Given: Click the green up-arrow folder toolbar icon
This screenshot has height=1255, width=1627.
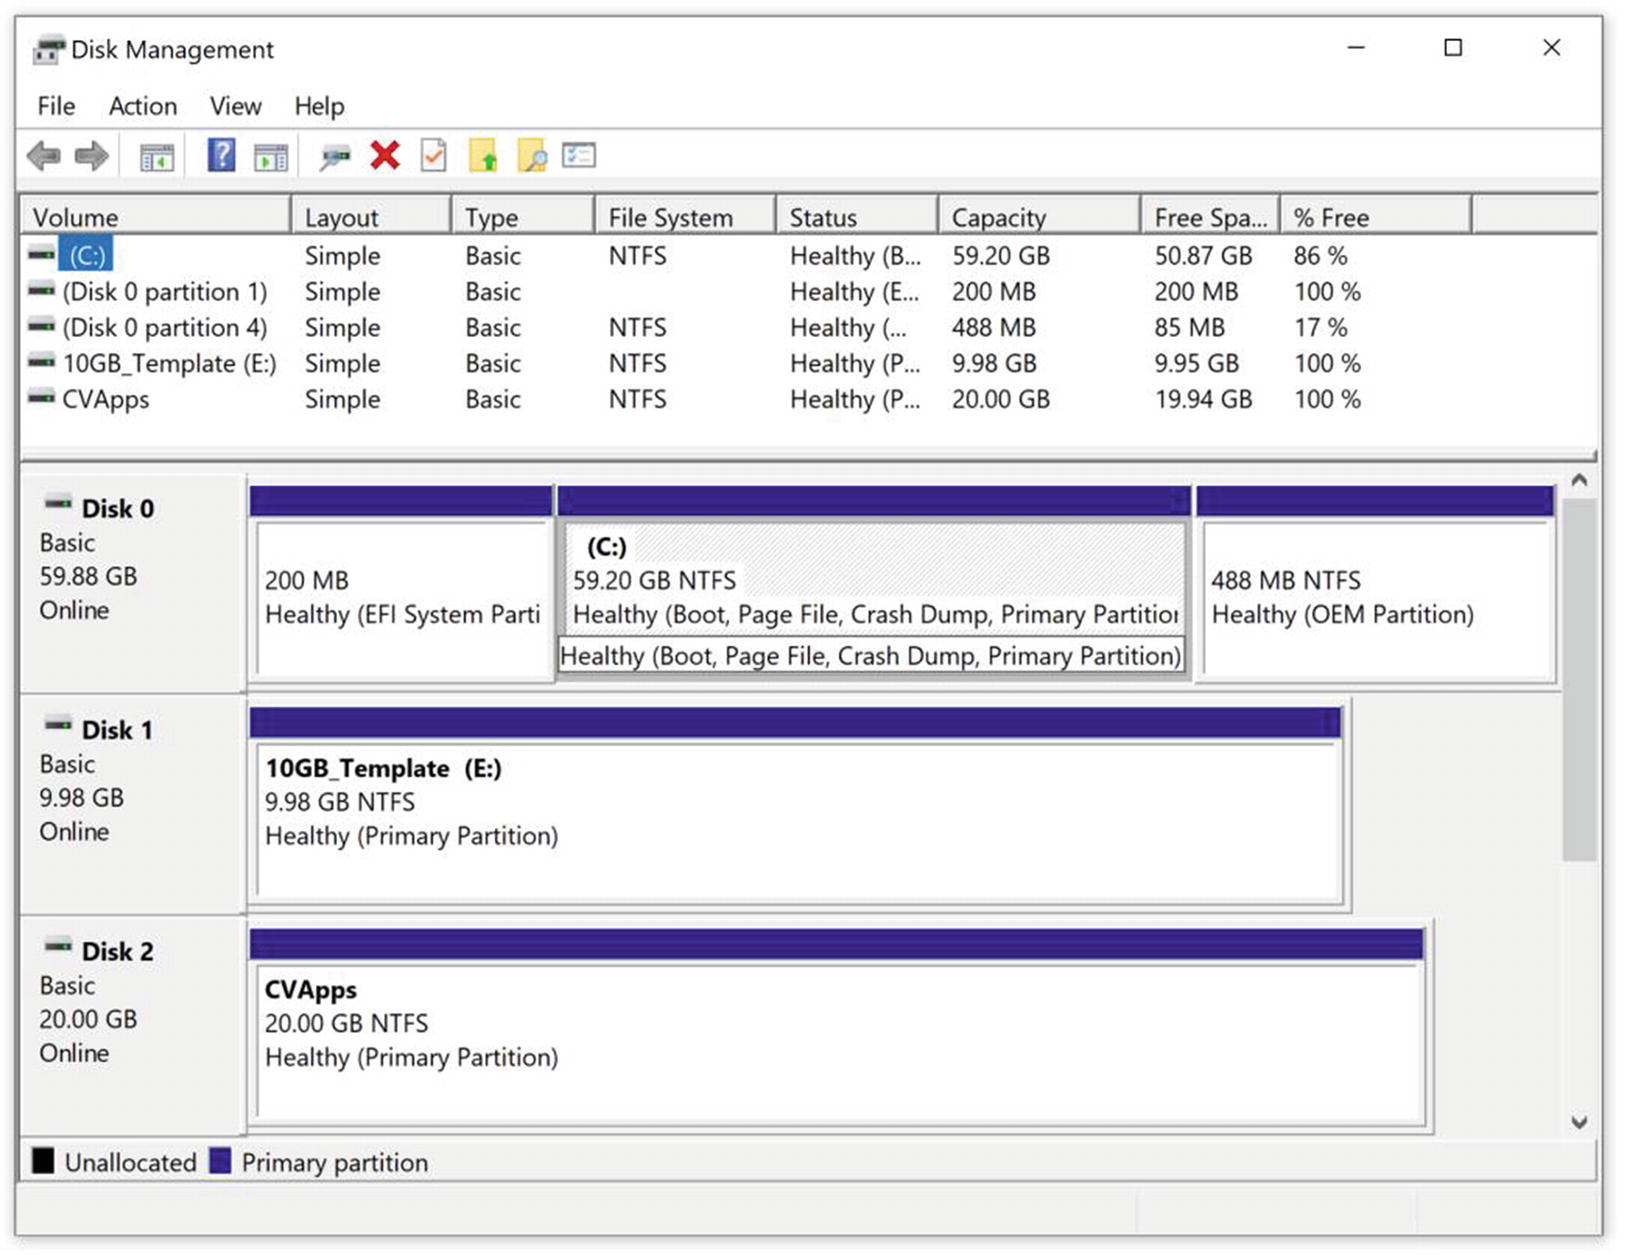Looking at the screenshot, I should pyautogui.click(x=483, y=156).
